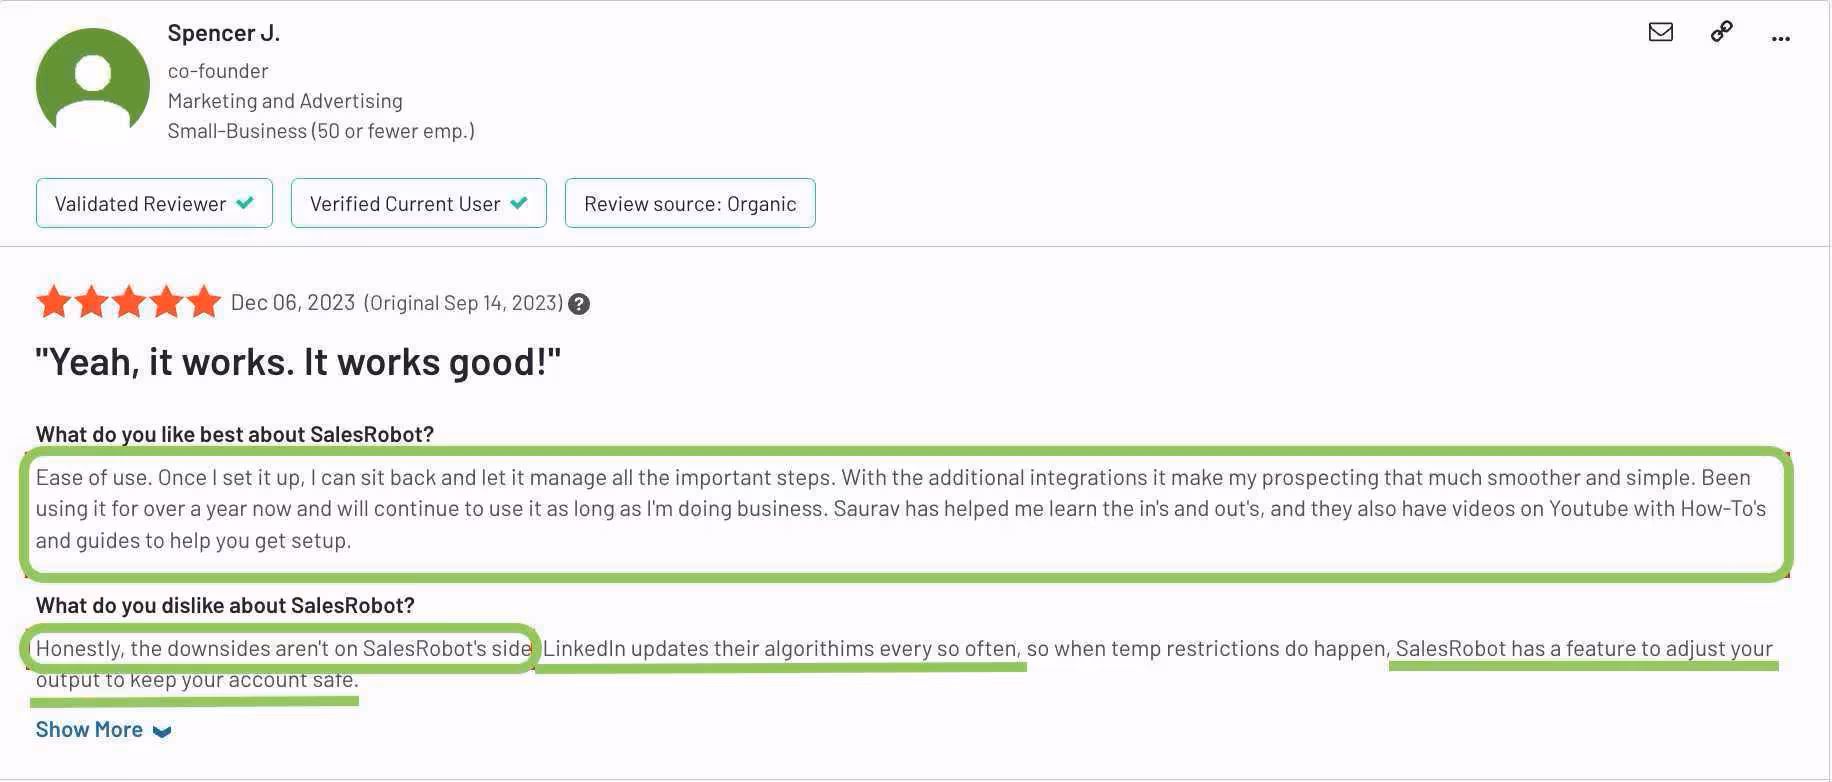Click the checkmark in Validated Reviewer badge
Viewport: 1832px width, 782px height.
246,202
